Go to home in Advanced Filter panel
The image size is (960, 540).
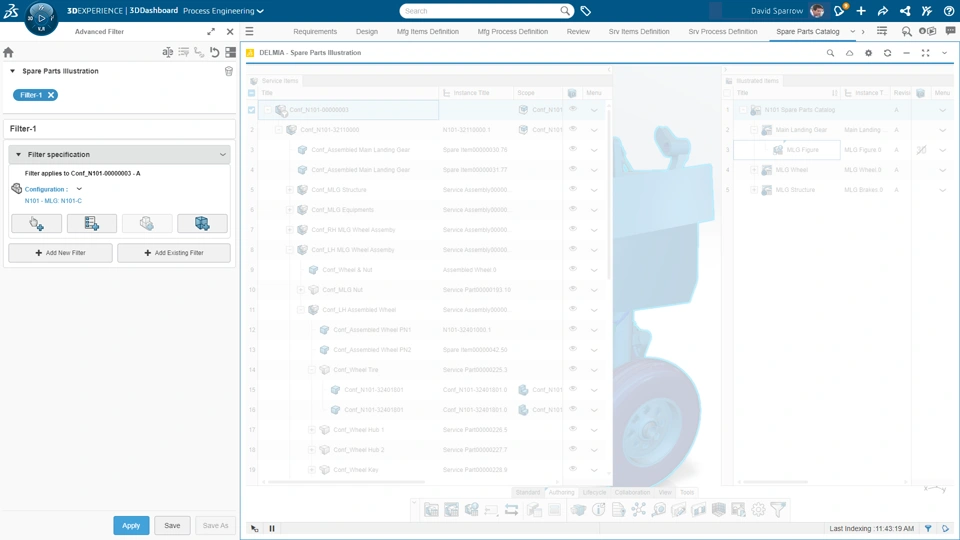pos(8,53)
